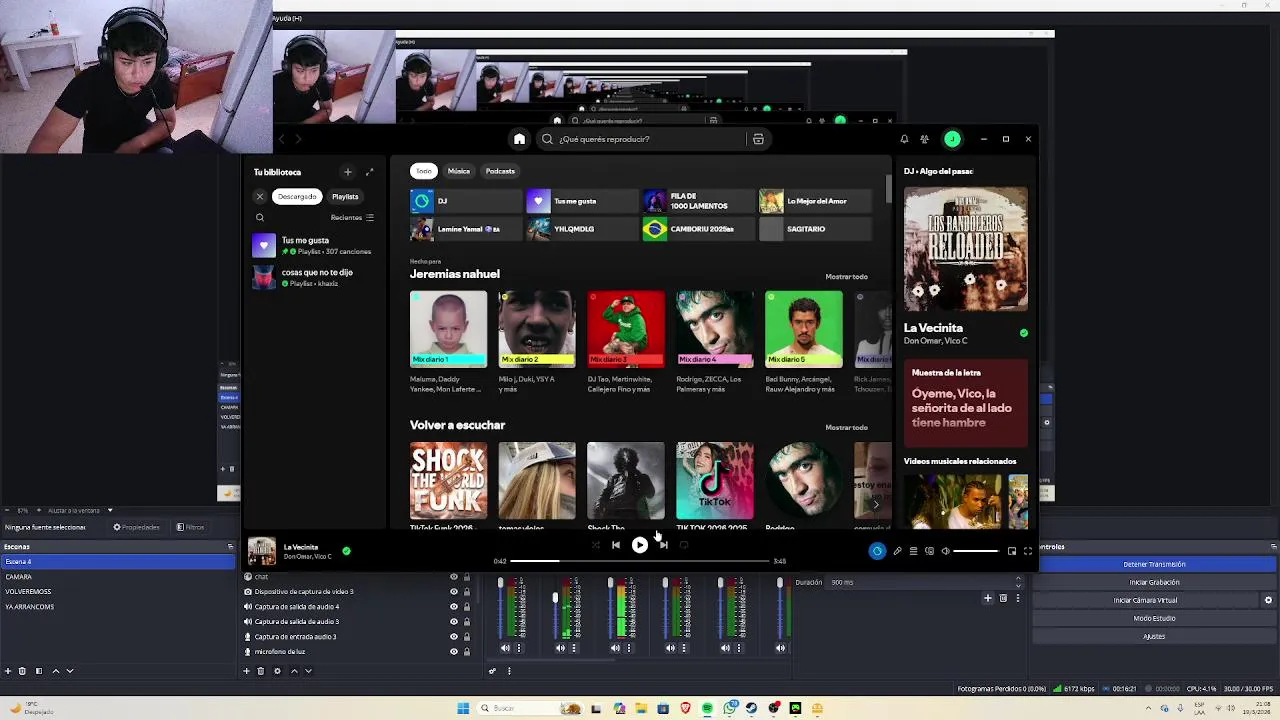
Task: Go to Spotify Home via house icon
Action: (519, 139)
